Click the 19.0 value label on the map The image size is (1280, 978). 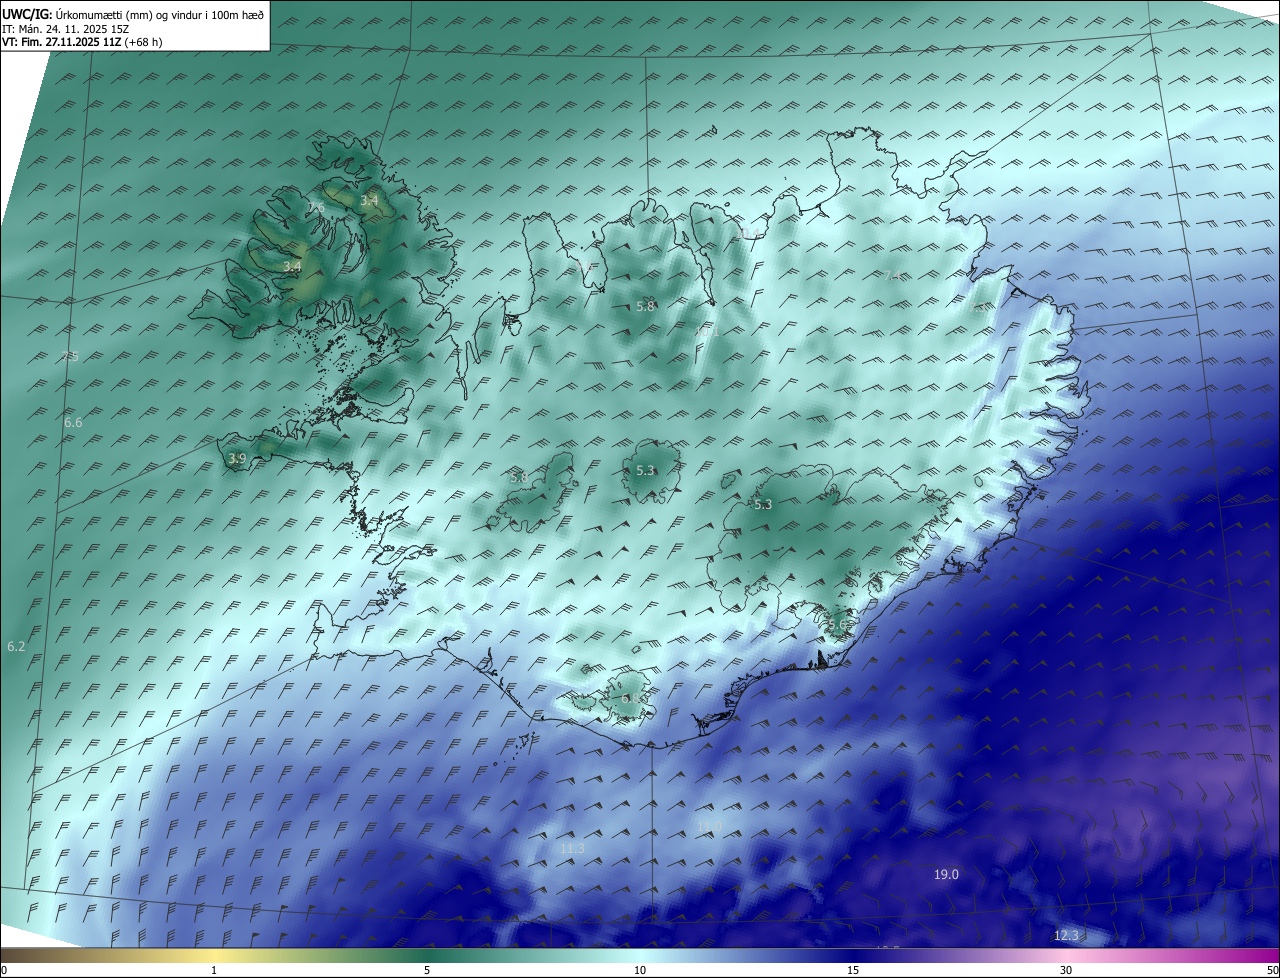point(946,875)
